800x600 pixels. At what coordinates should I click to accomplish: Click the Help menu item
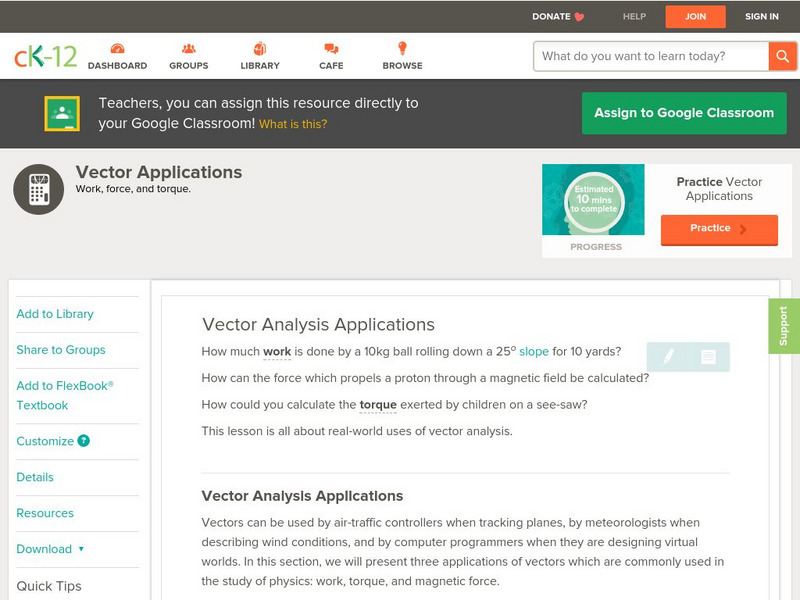point(634,17)
